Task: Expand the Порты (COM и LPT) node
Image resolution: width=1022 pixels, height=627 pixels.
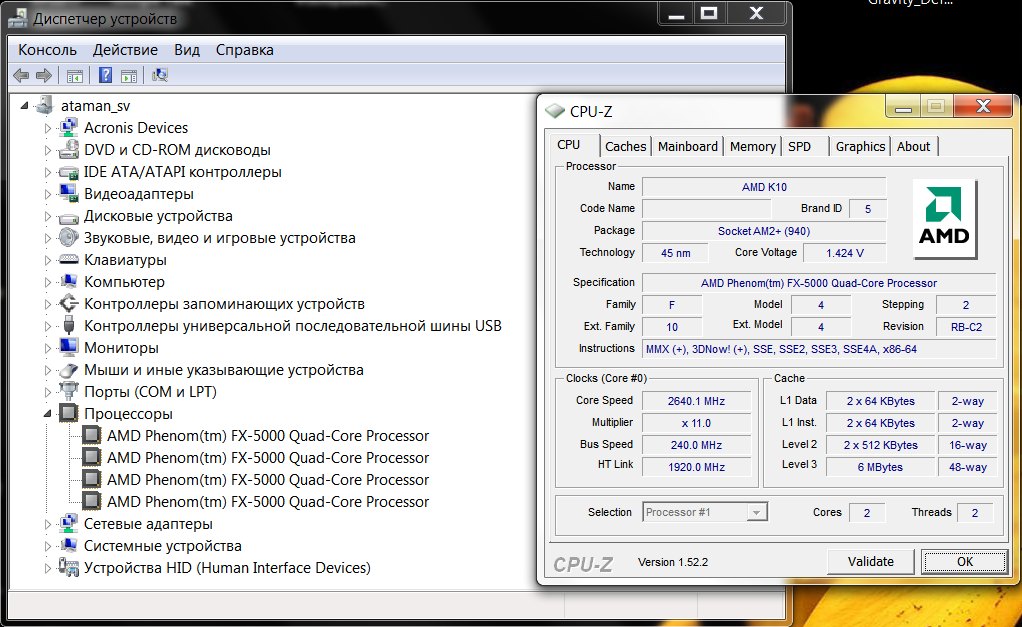Action: tap(48, 392)
